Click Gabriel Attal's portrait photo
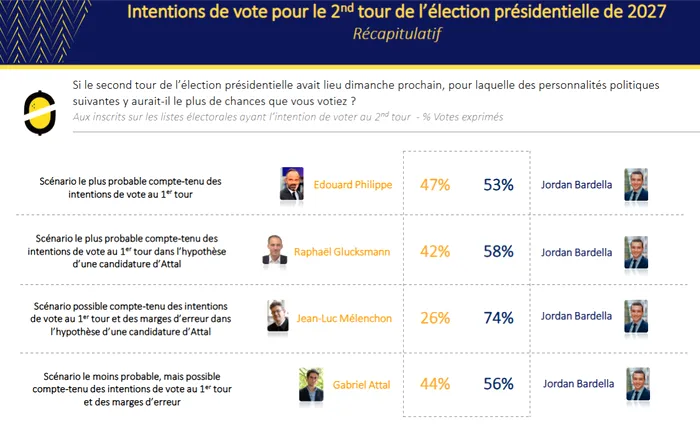This screenshot has height=446, width=700. tap(311, 384)
